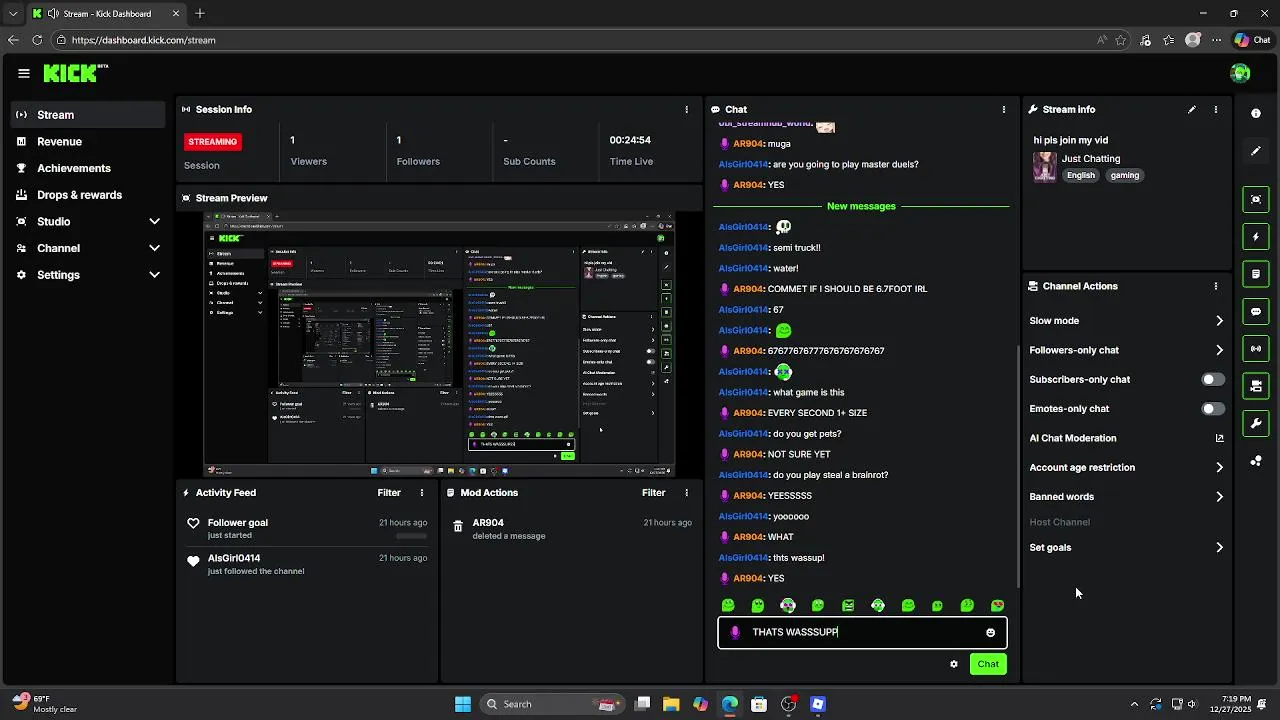Click the three-dots cluster icon in right rail
Viewport: 1280px width, 720px height.
[1256, 461]
